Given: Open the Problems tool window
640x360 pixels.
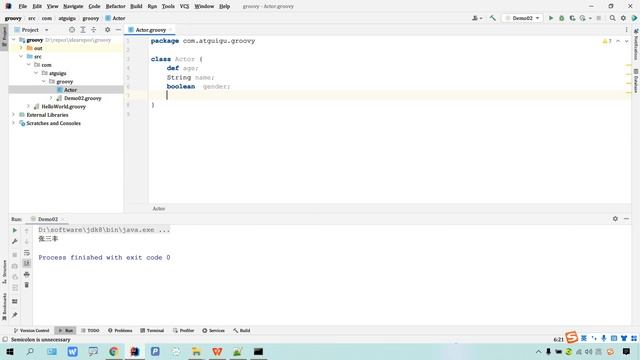Looking at the screenshot, I should [x=120, y=330].
